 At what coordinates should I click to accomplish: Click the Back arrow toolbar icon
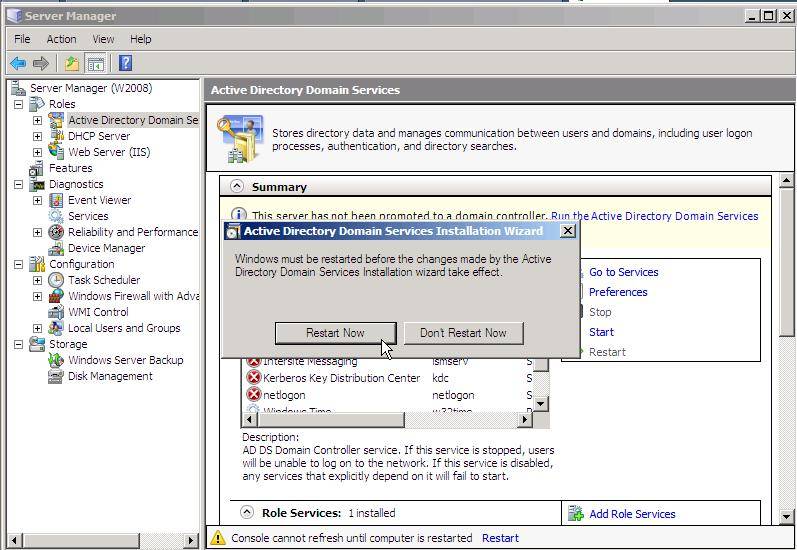18,64
